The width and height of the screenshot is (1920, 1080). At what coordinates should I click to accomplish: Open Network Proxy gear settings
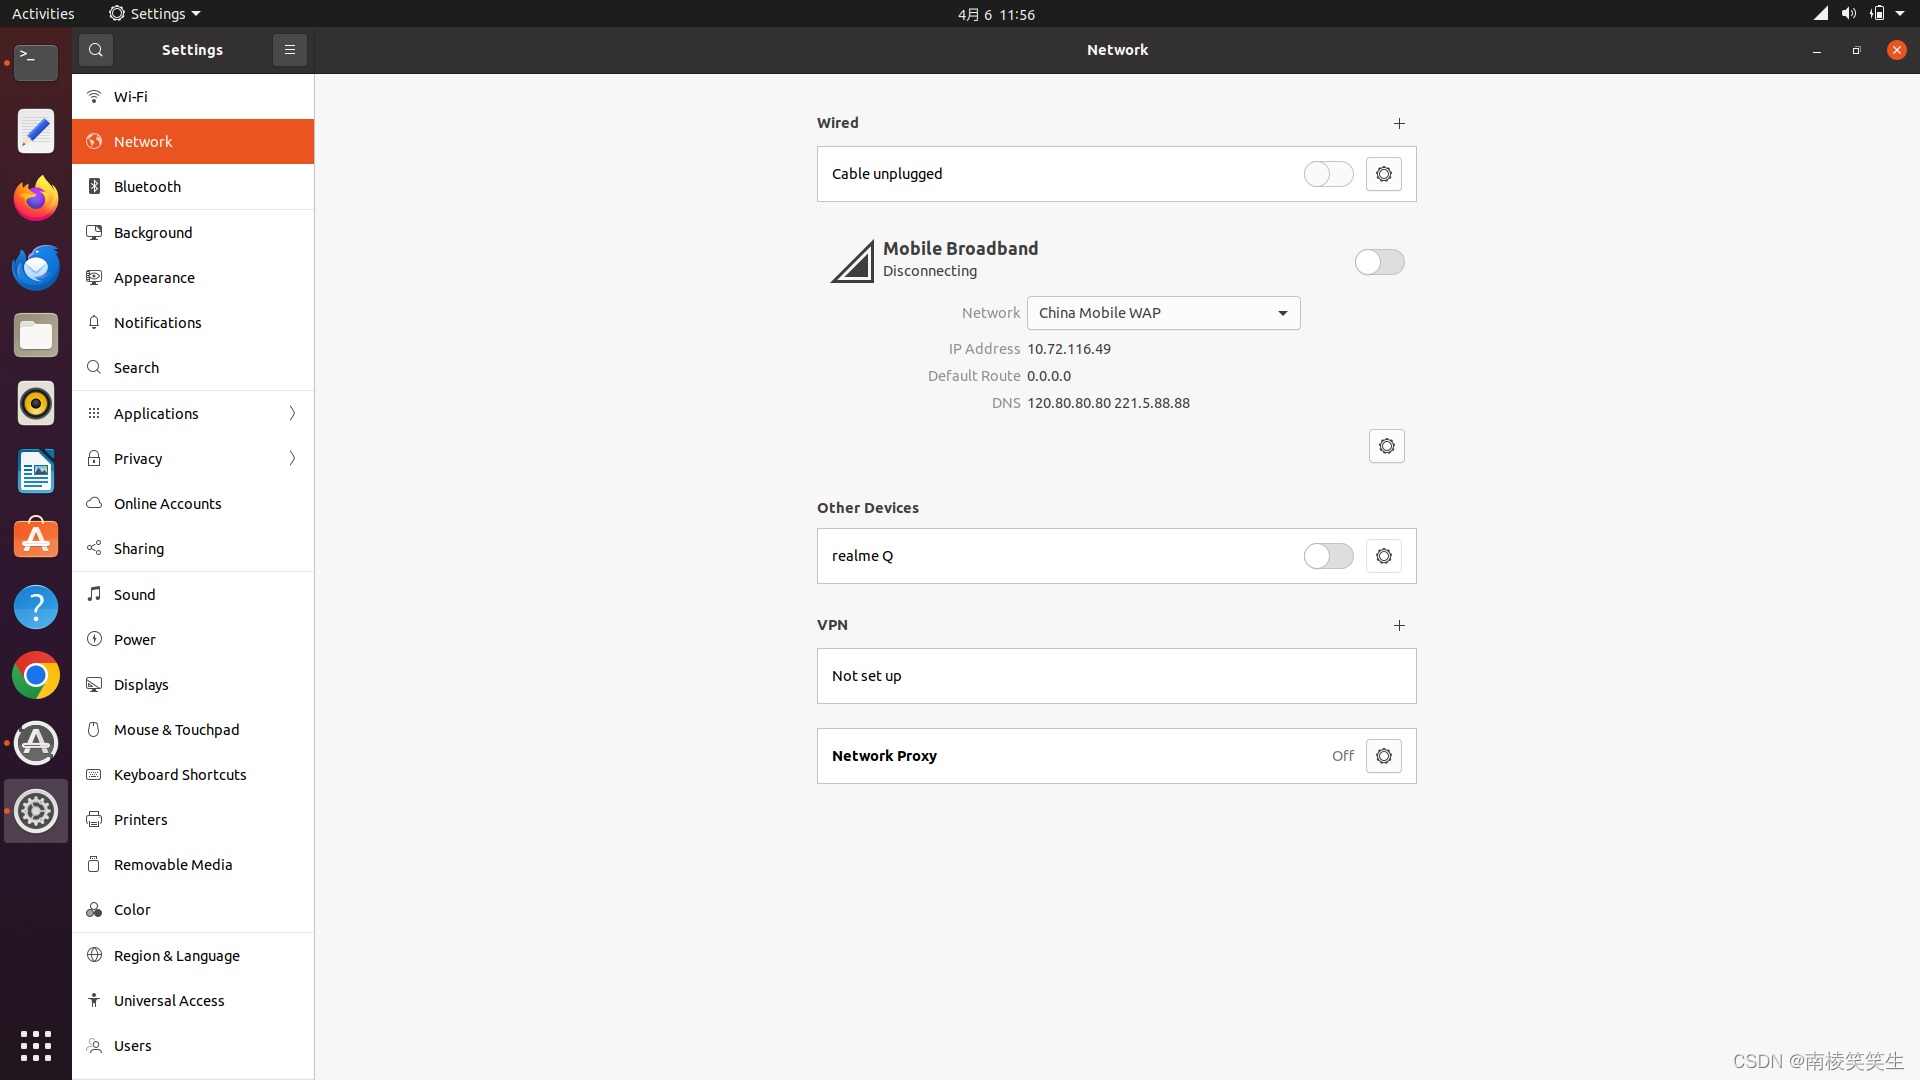pyautogui.click(x=1384, y=756)
